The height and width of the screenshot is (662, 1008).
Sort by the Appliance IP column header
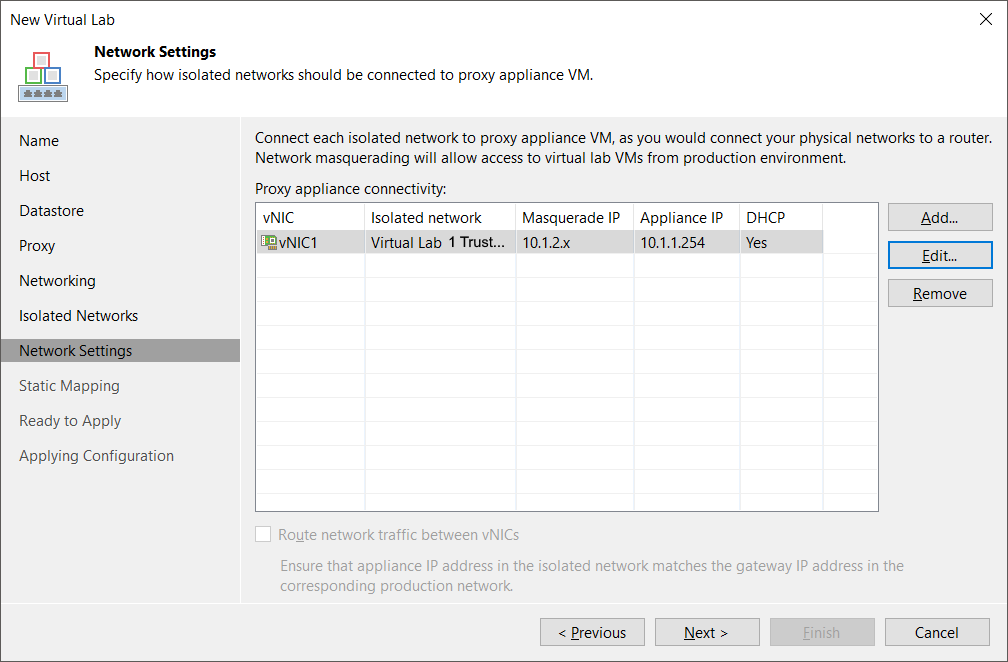pos(687,217)
